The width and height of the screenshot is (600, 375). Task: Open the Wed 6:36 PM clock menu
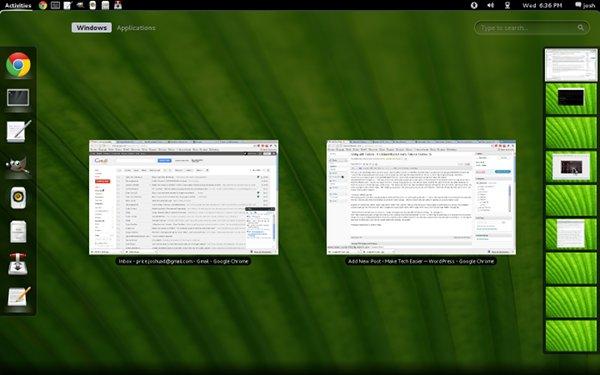pyautogui.click(x=542, y=5)
